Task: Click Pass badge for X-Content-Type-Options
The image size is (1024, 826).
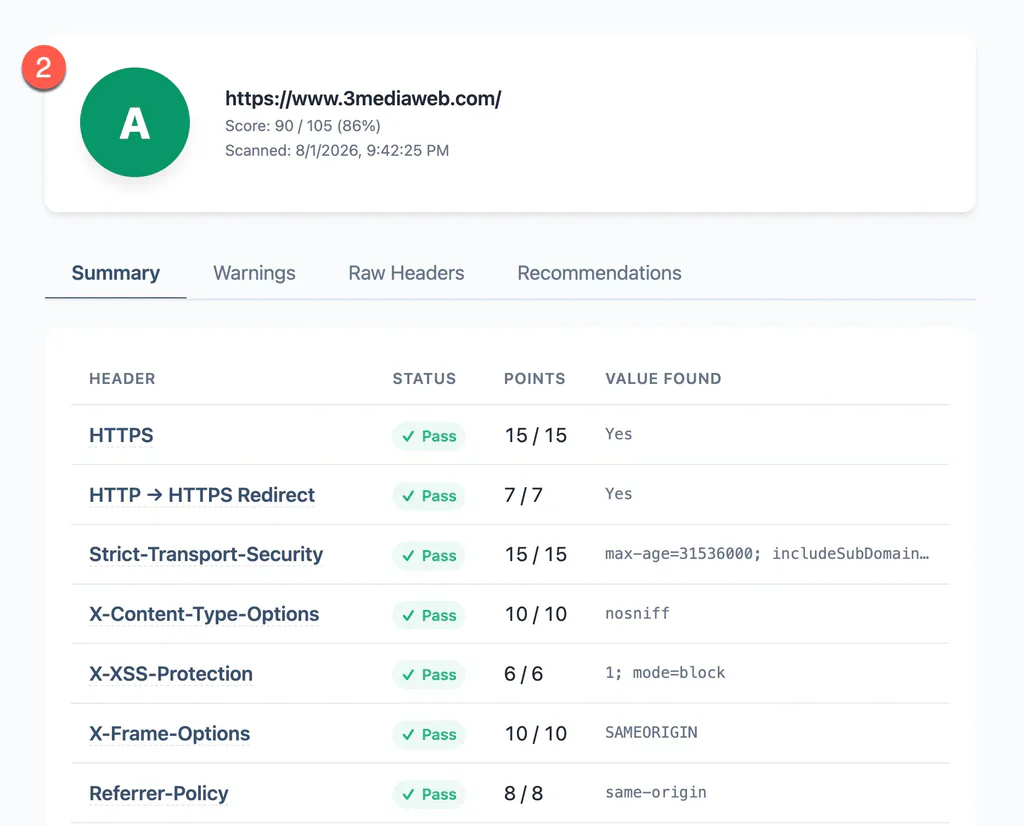Action: click(x=428, y=615)
